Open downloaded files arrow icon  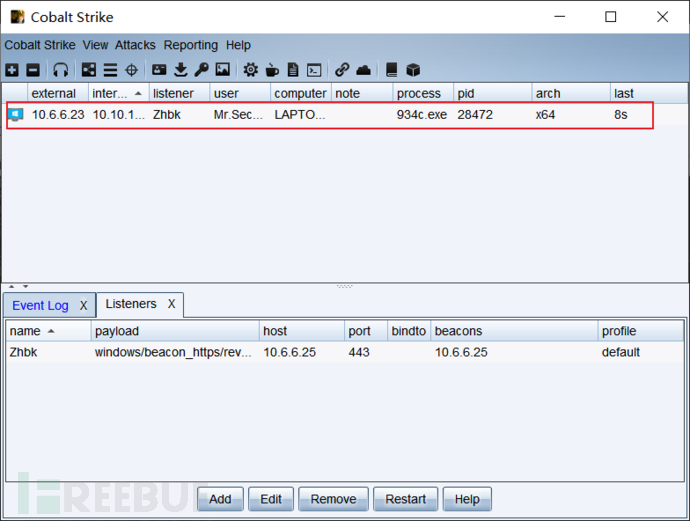(180, 70)
